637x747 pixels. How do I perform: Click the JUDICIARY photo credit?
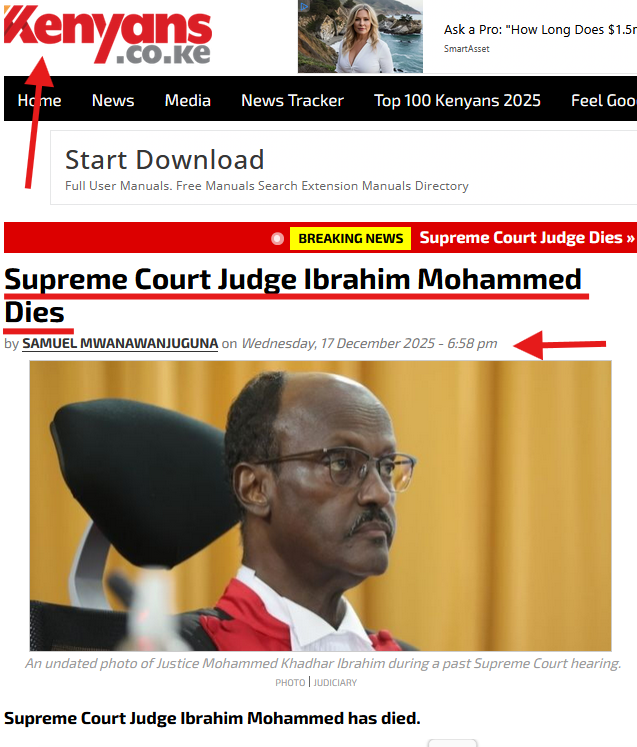[335, 683]
